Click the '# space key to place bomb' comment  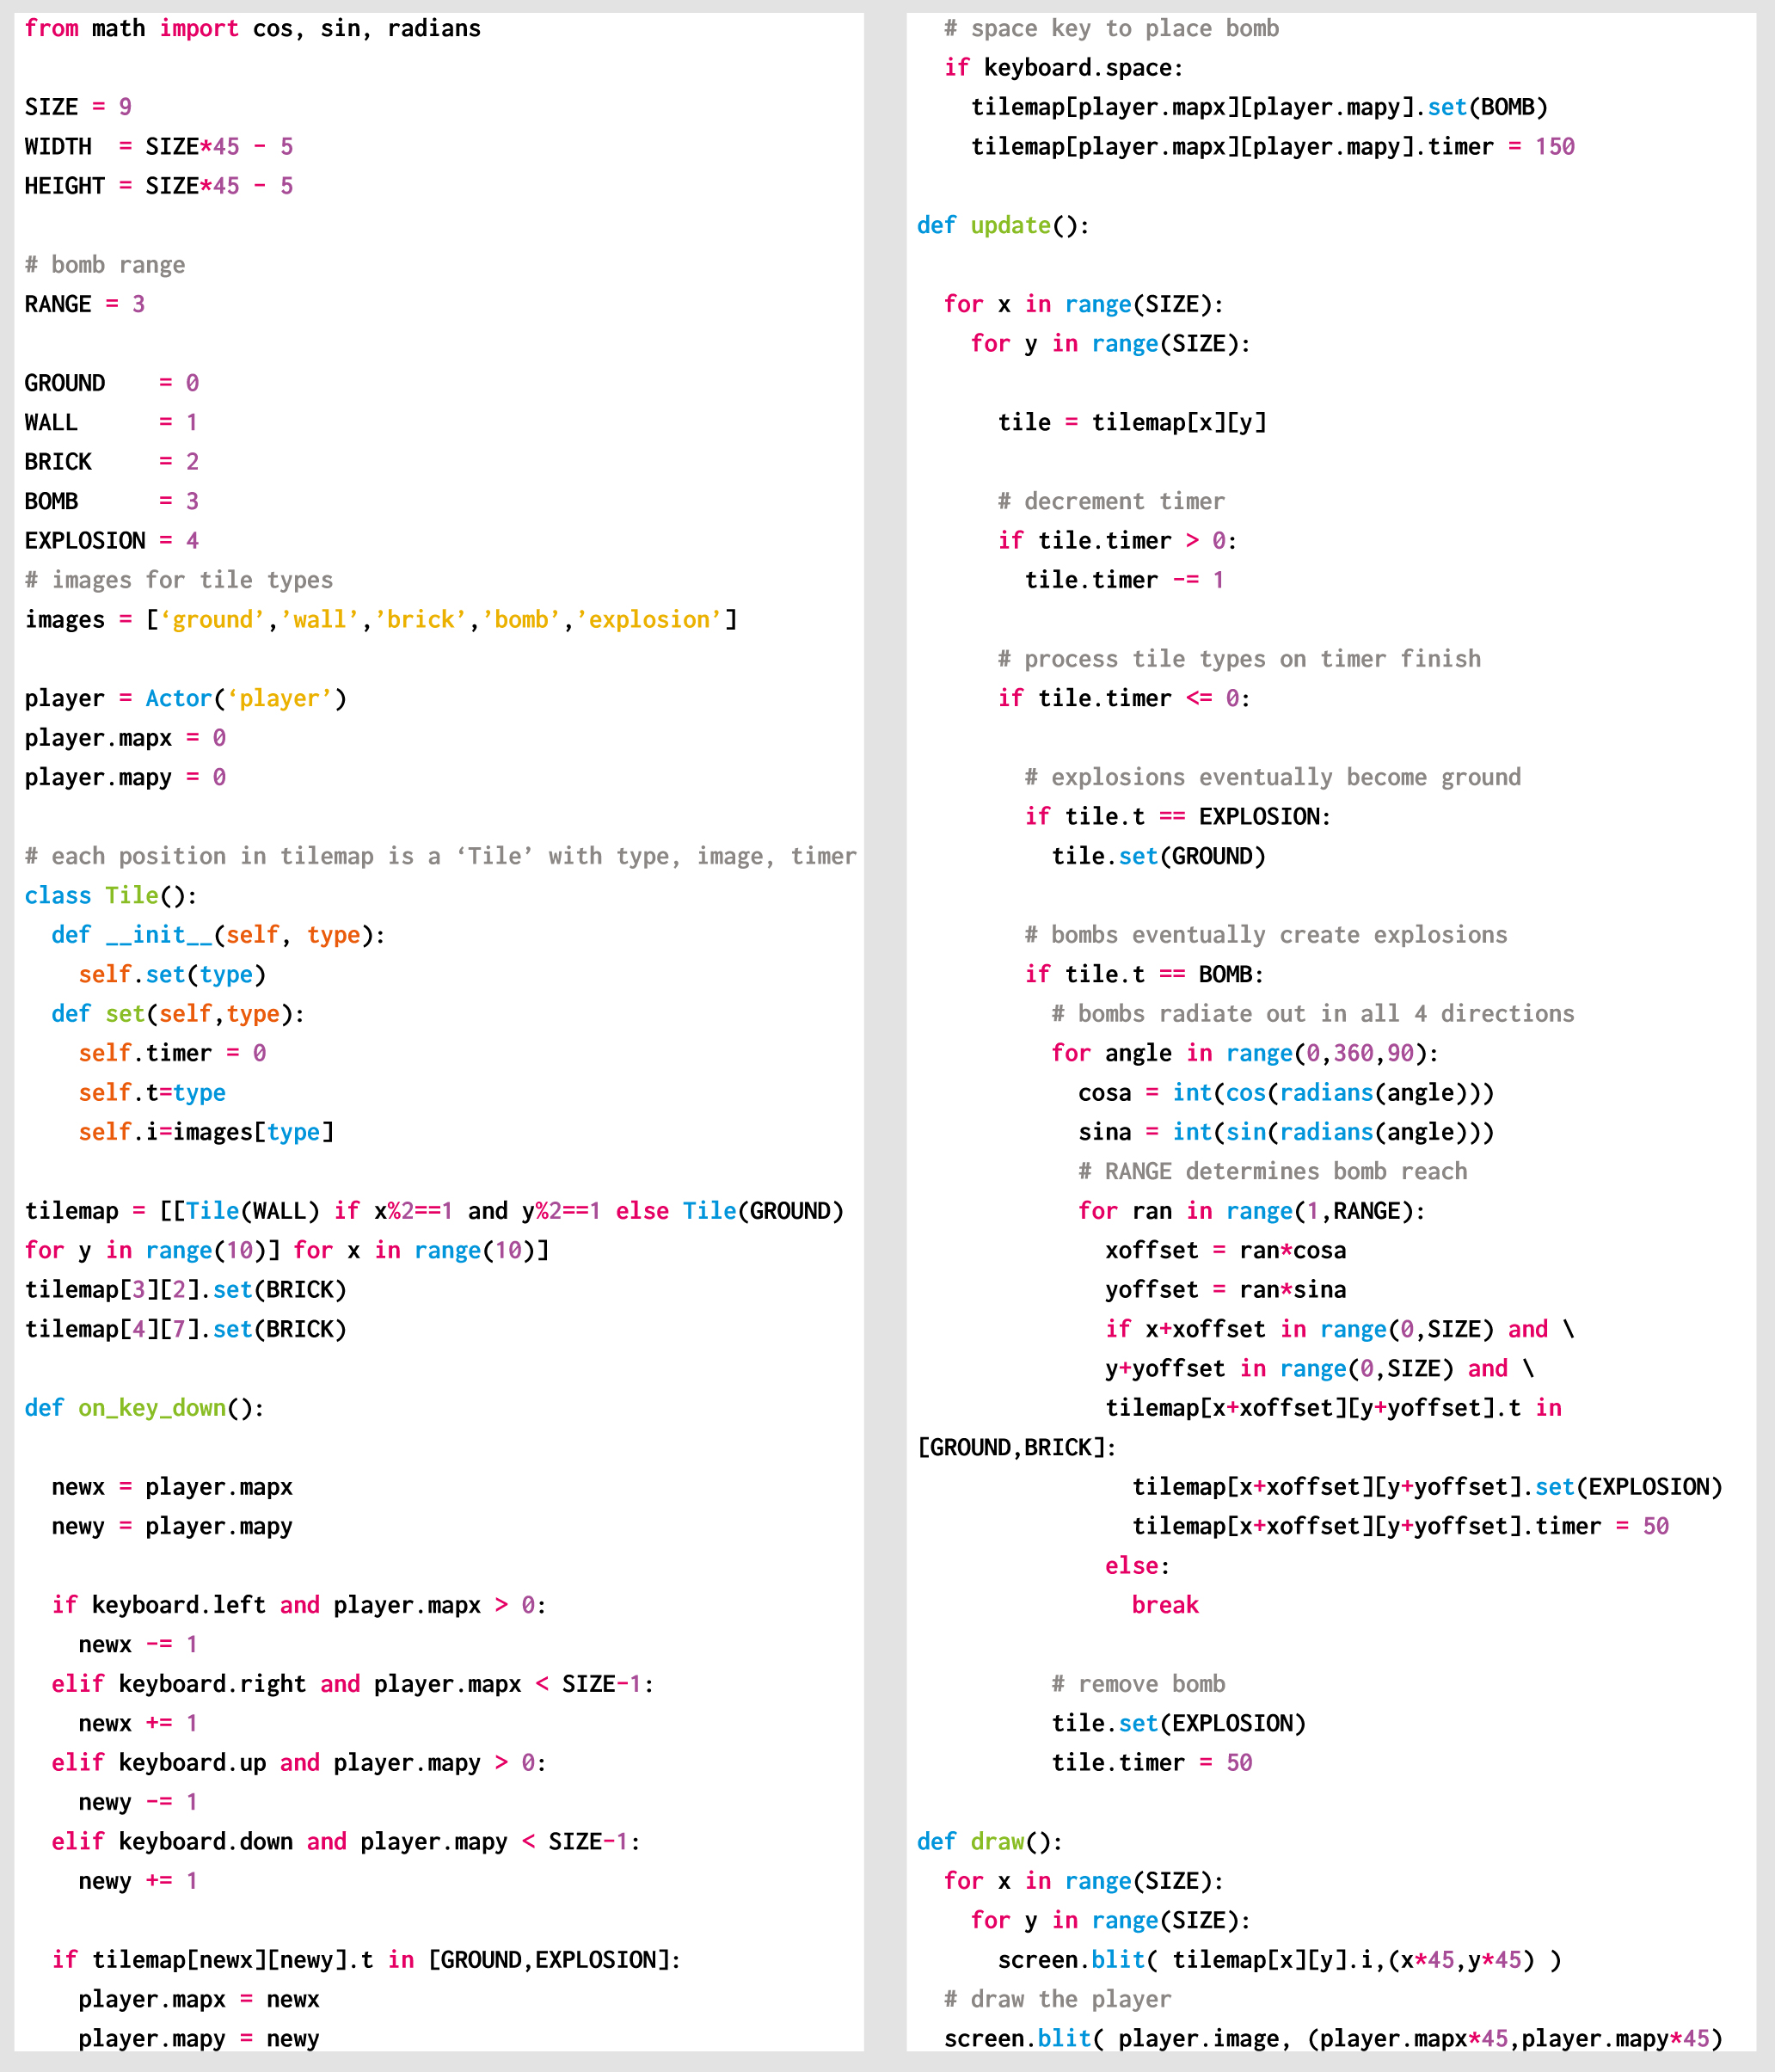pos(1111,28)
